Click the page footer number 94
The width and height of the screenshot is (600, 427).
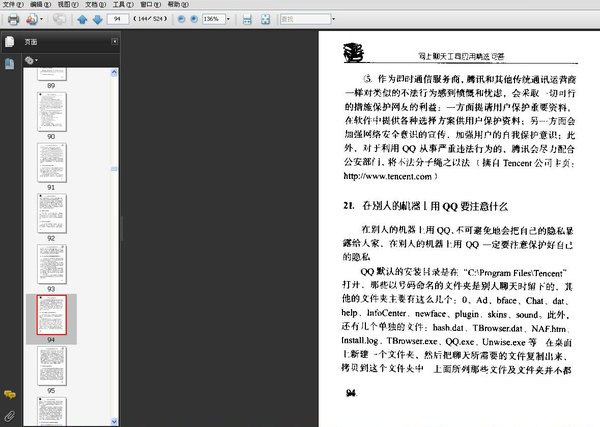(x=351, y=393)
